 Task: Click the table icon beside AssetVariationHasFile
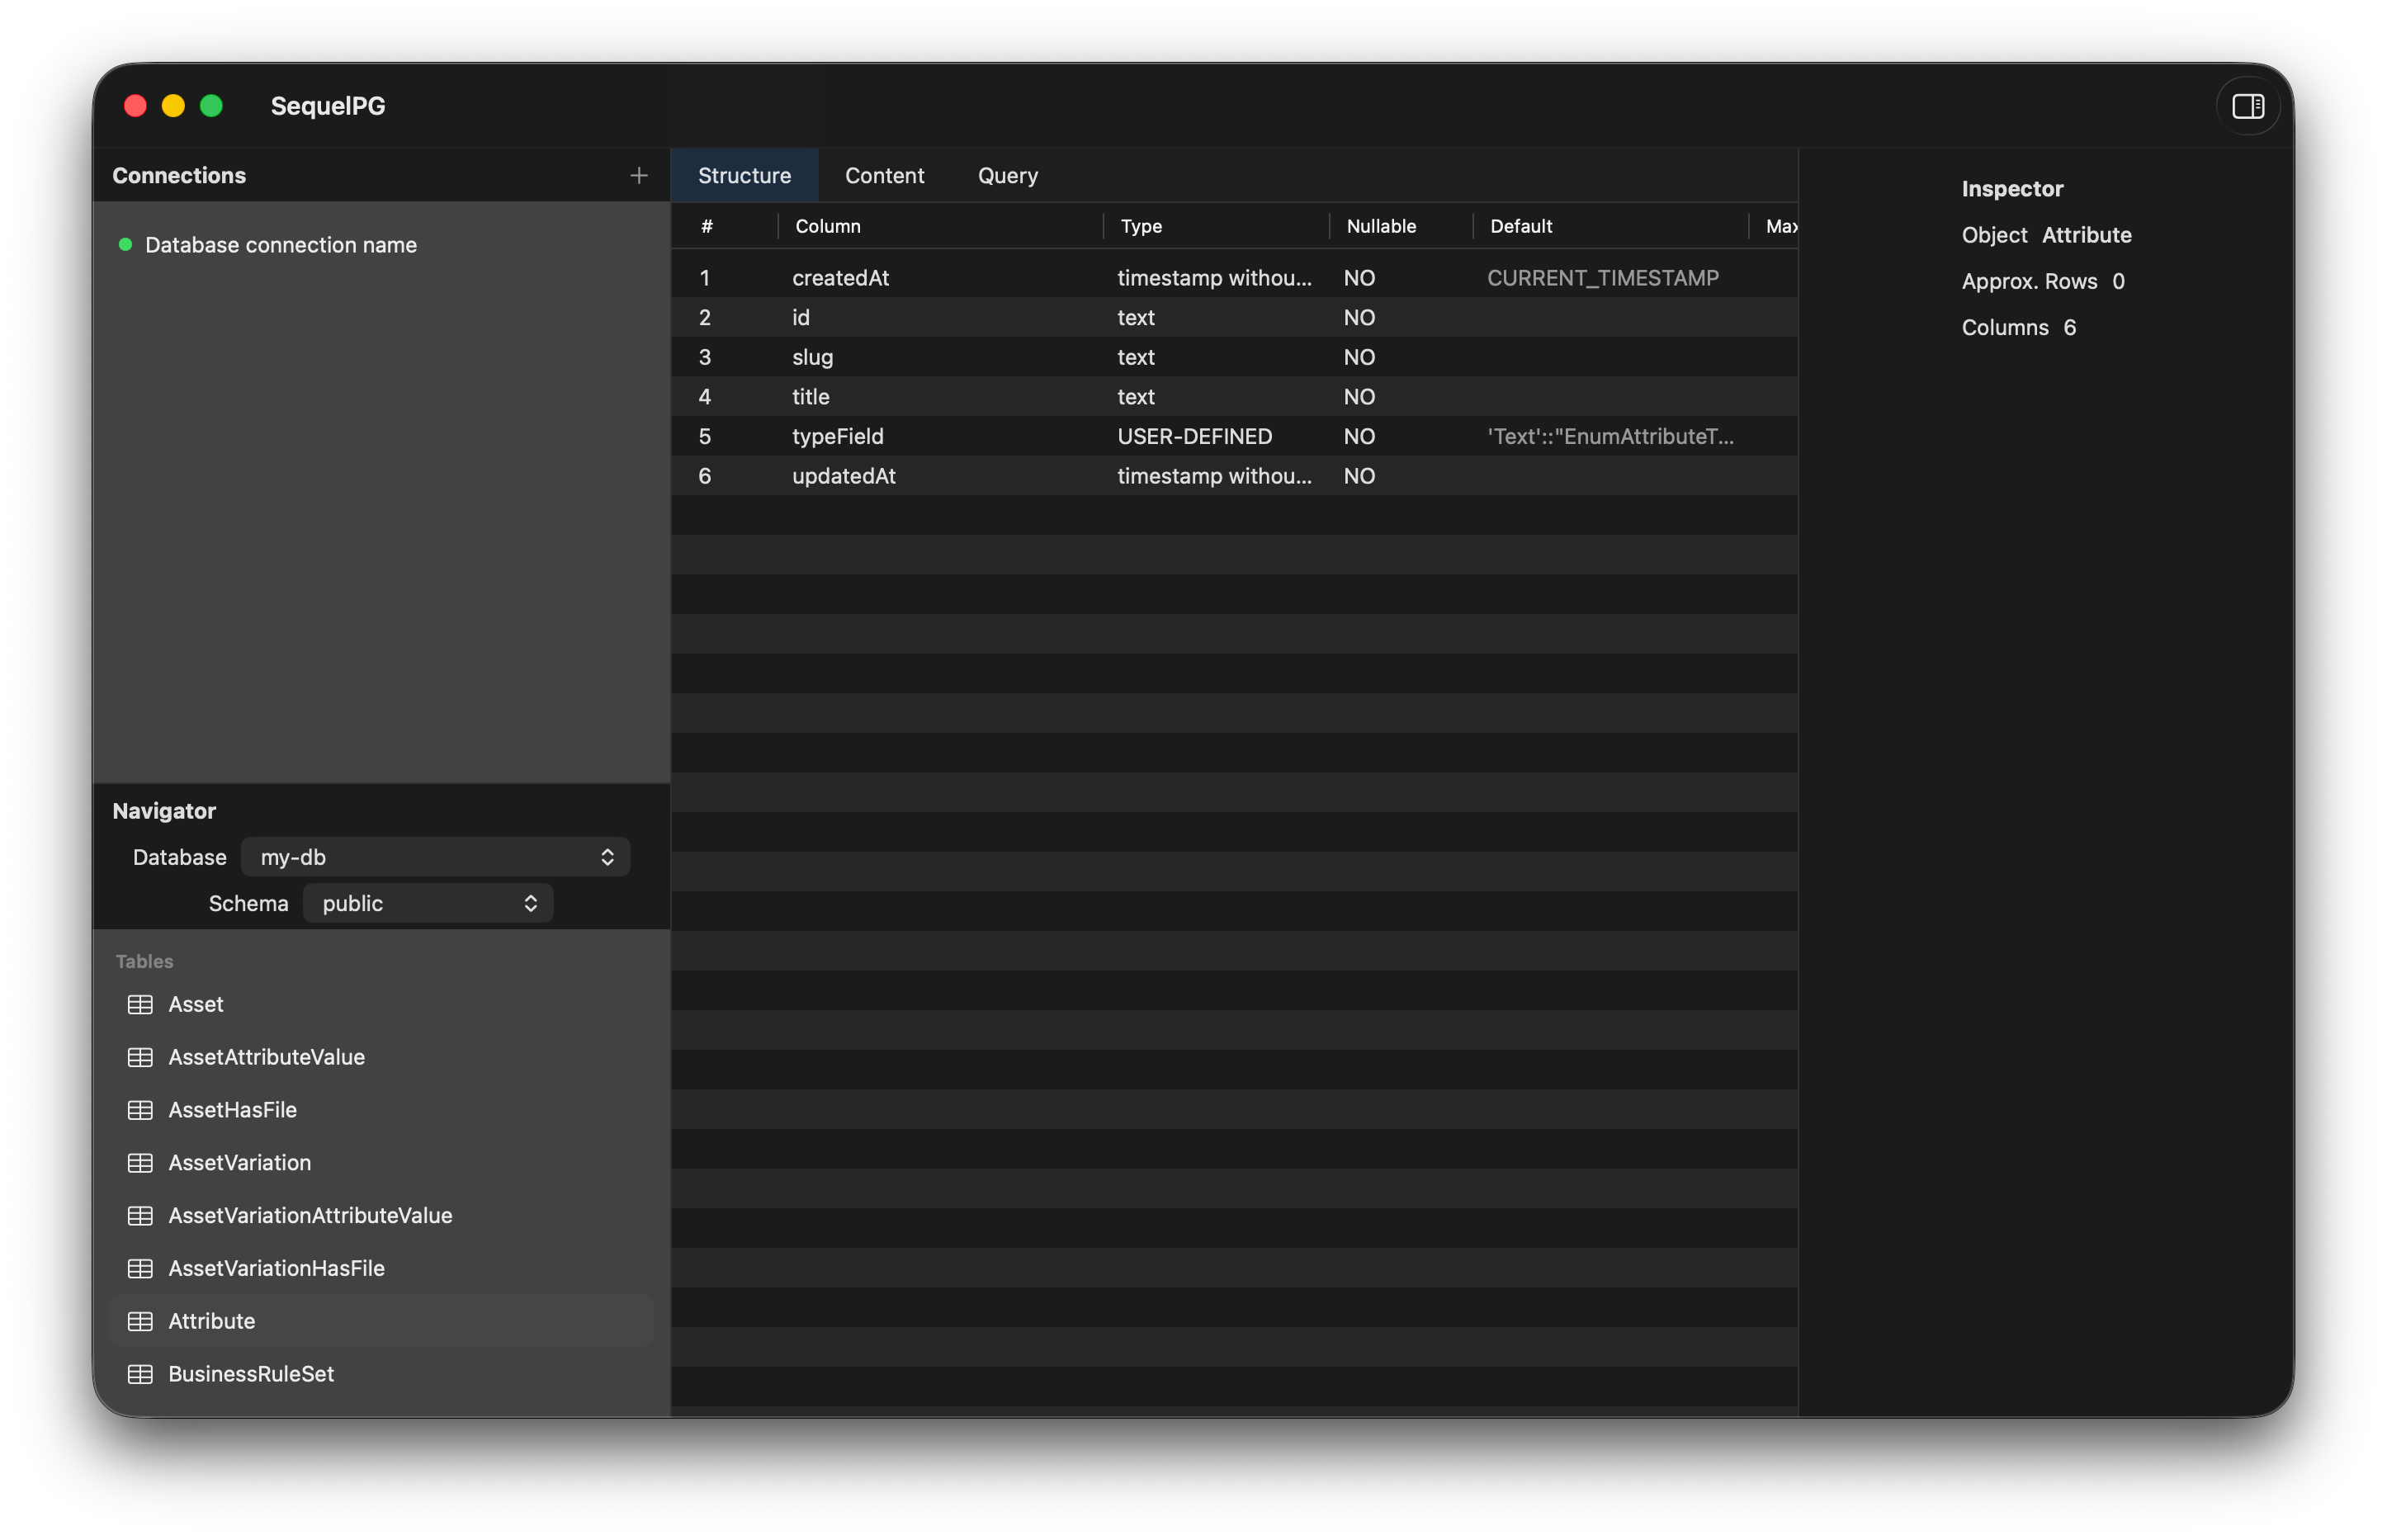[x=141, y=1268]
